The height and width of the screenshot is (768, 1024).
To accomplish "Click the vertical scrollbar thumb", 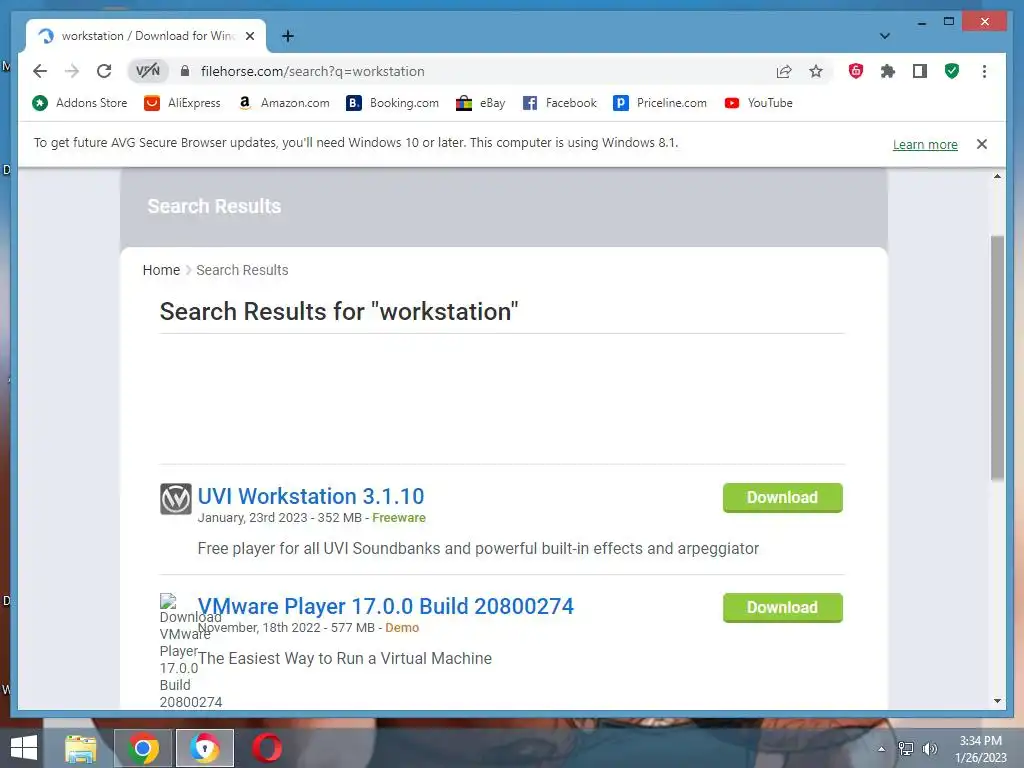I will tap(997, 358).
